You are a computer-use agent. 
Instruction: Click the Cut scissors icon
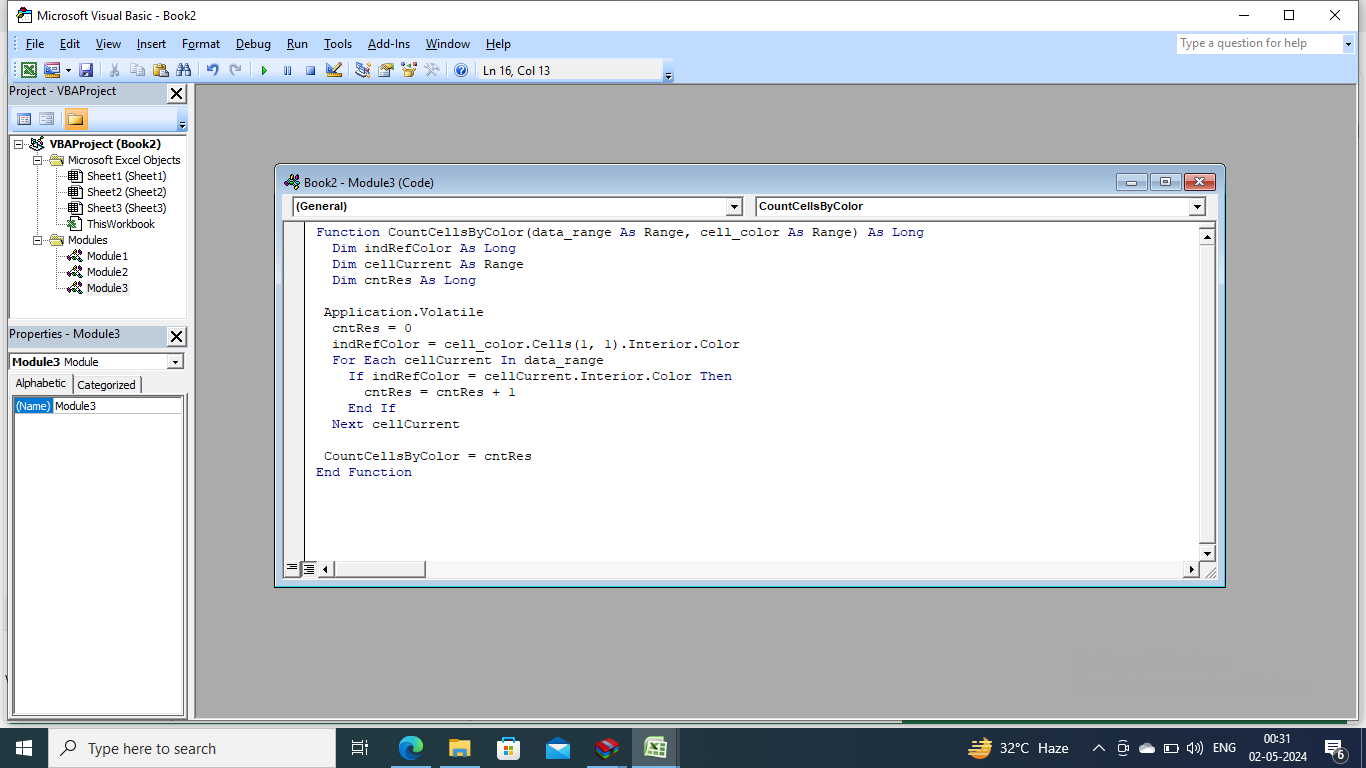[114, 70]
